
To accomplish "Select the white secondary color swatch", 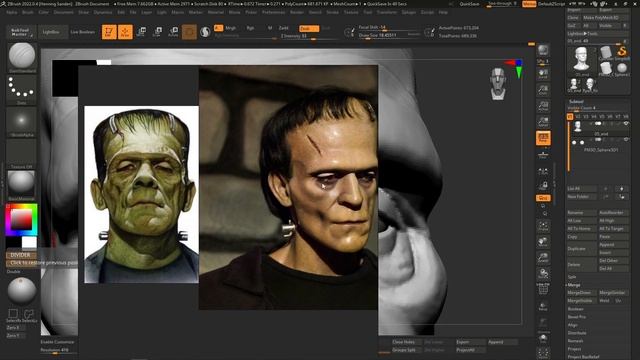I will point(29,242).
